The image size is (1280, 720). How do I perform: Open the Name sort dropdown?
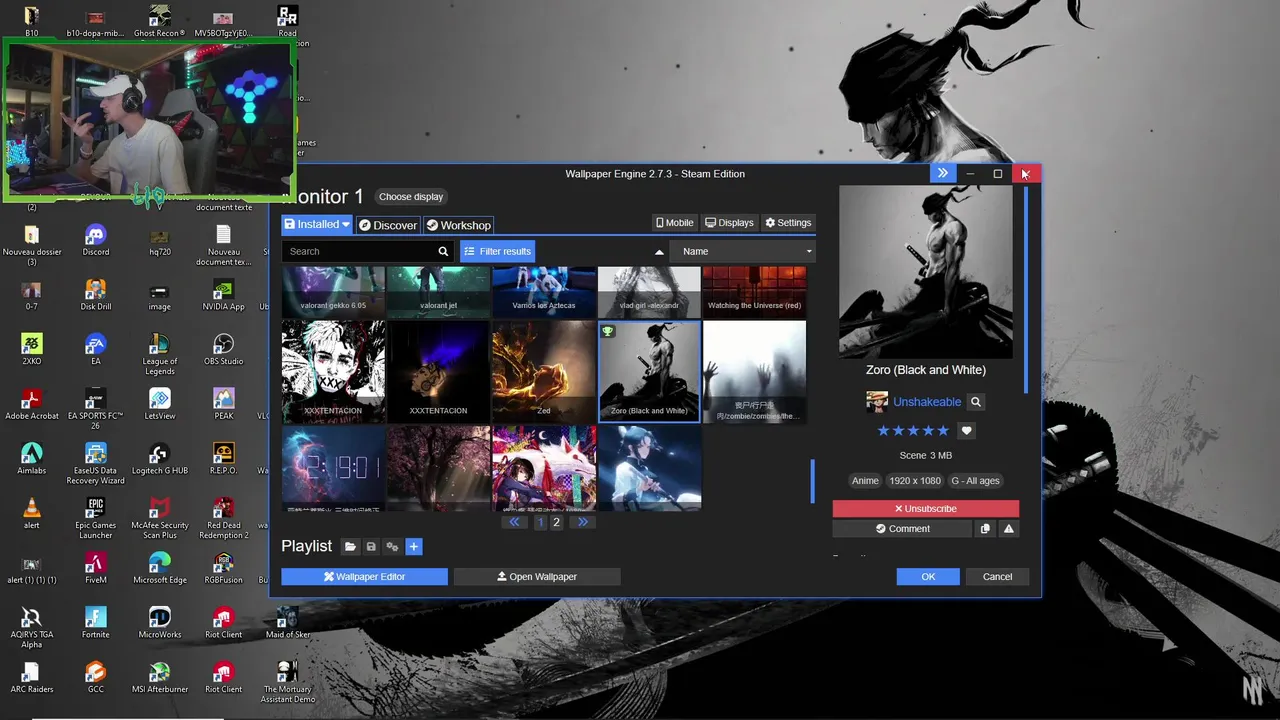pos(742,252)
